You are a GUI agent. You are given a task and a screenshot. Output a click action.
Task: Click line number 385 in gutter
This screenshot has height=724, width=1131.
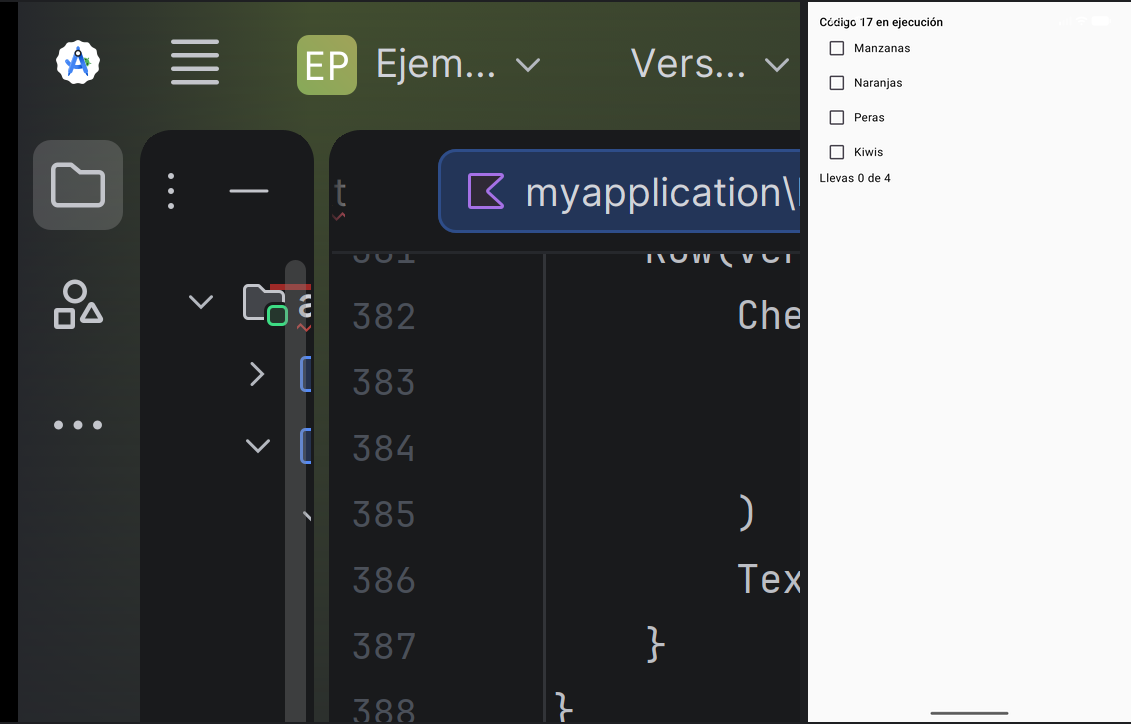[x=384, y=515]
